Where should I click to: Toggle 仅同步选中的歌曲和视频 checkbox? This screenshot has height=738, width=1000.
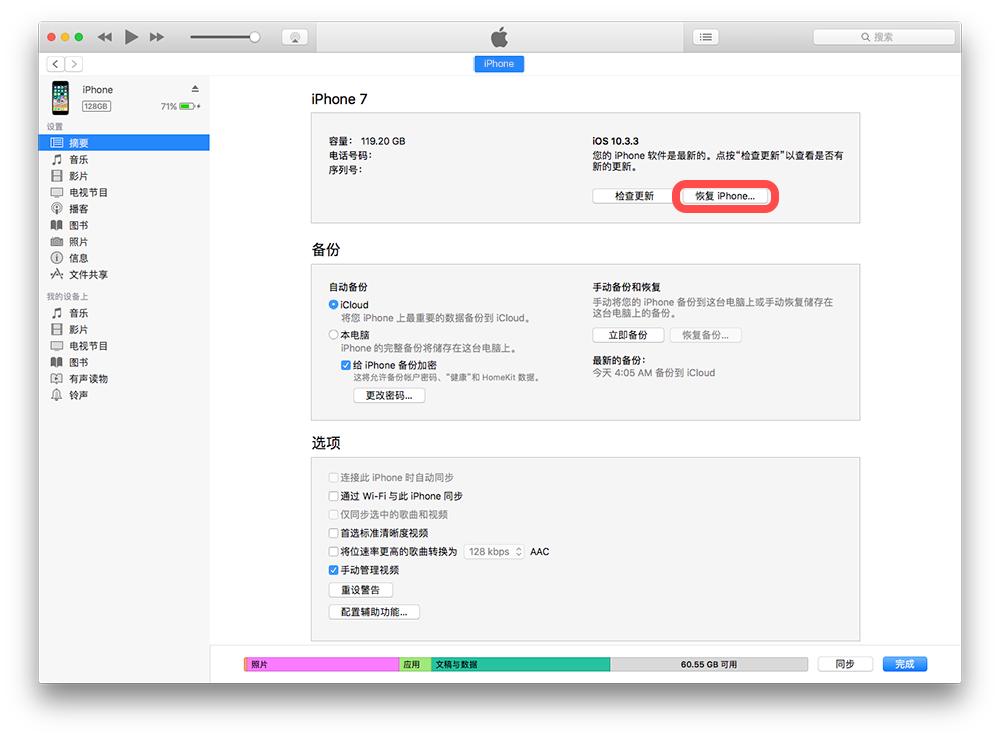point(333,515)
